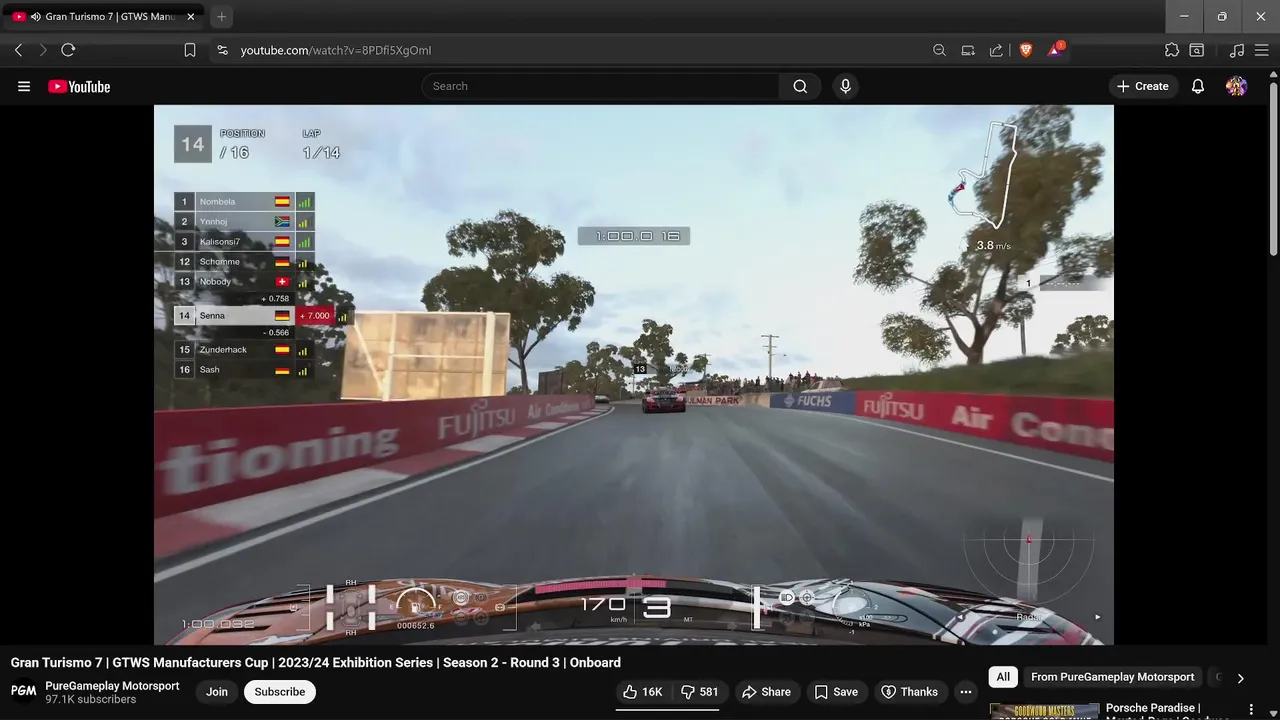Screen dimensions: 1280x720
Task: Click the video player to pause
Action: click(x=633, y=375)
